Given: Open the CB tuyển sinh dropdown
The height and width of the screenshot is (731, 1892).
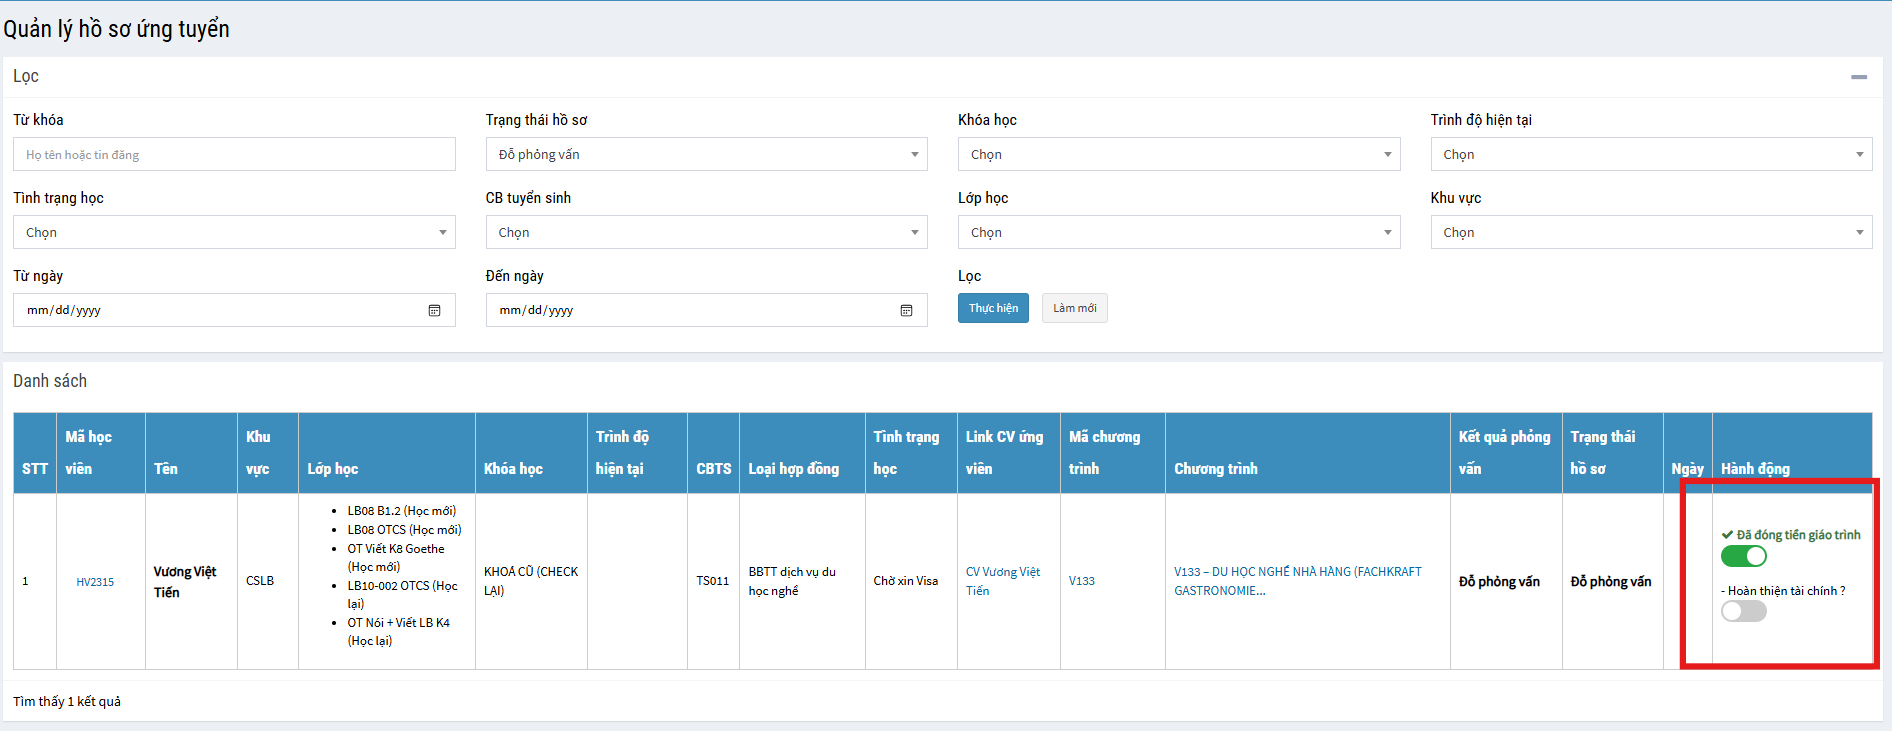Looking at the screenshot, I should (706, 232).
